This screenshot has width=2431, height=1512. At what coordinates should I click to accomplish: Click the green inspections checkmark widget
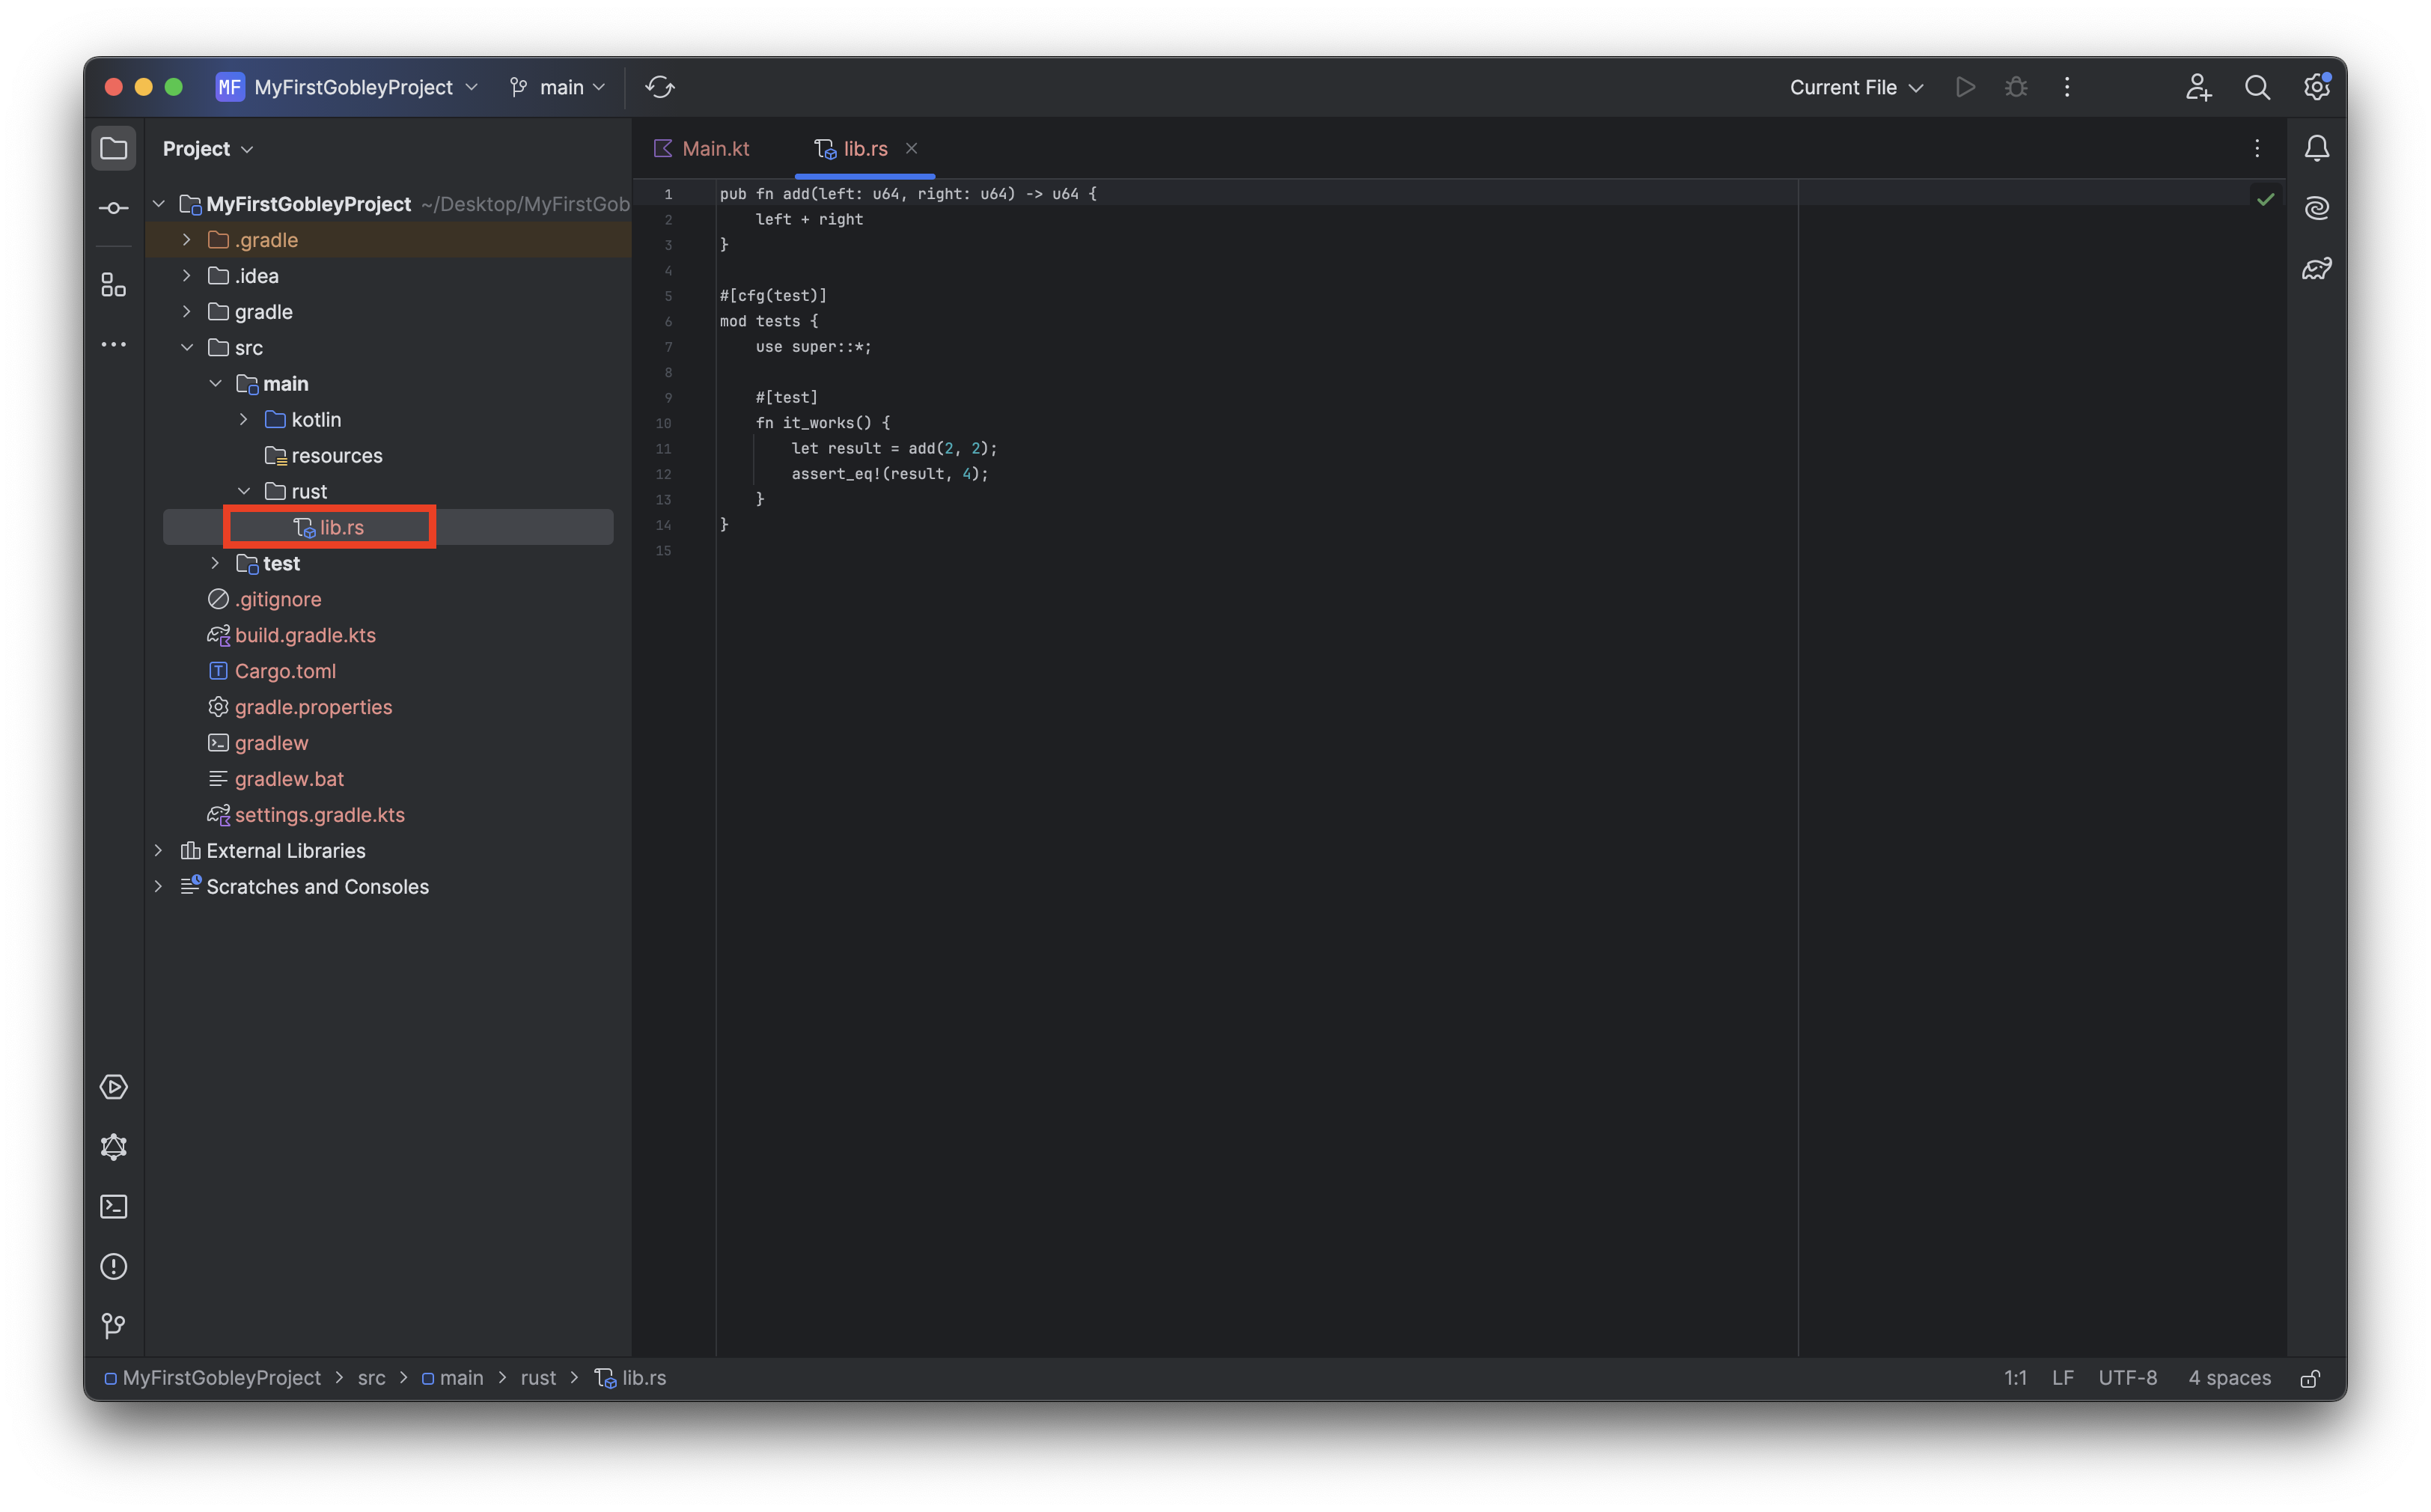[x=2265, y=199]
